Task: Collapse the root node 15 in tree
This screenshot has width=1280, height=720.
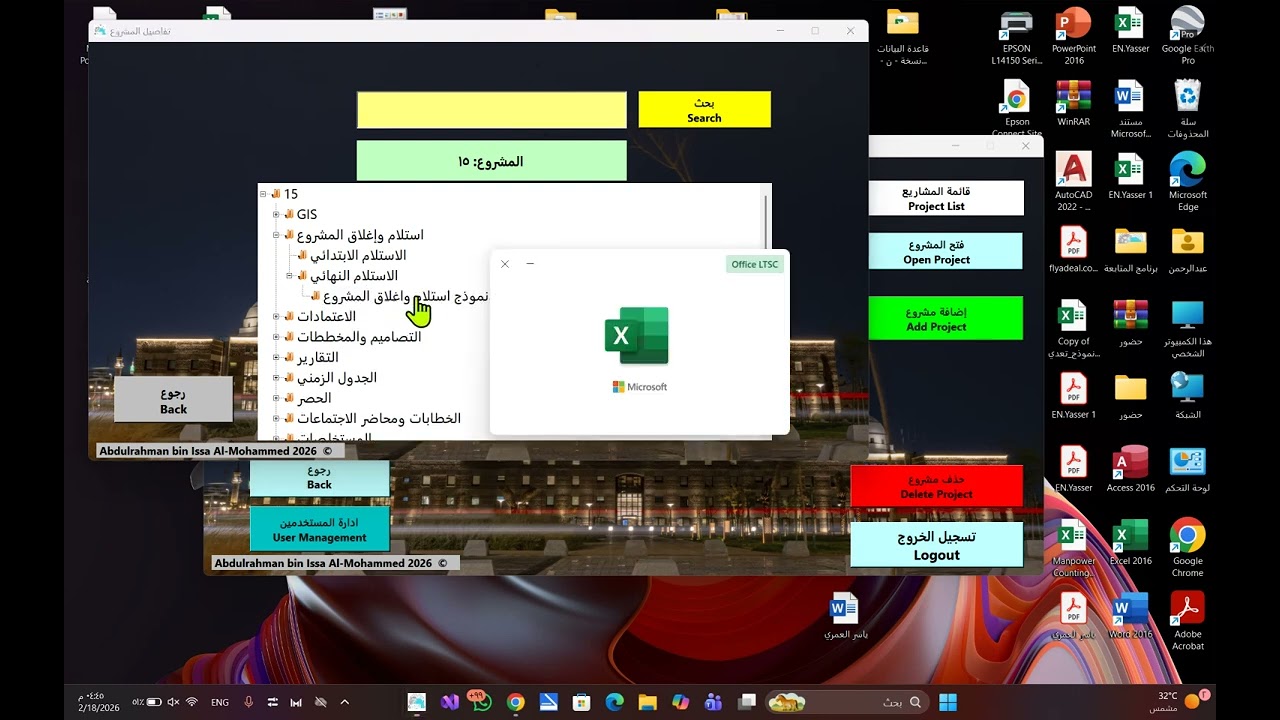Action: click(263, 194)
